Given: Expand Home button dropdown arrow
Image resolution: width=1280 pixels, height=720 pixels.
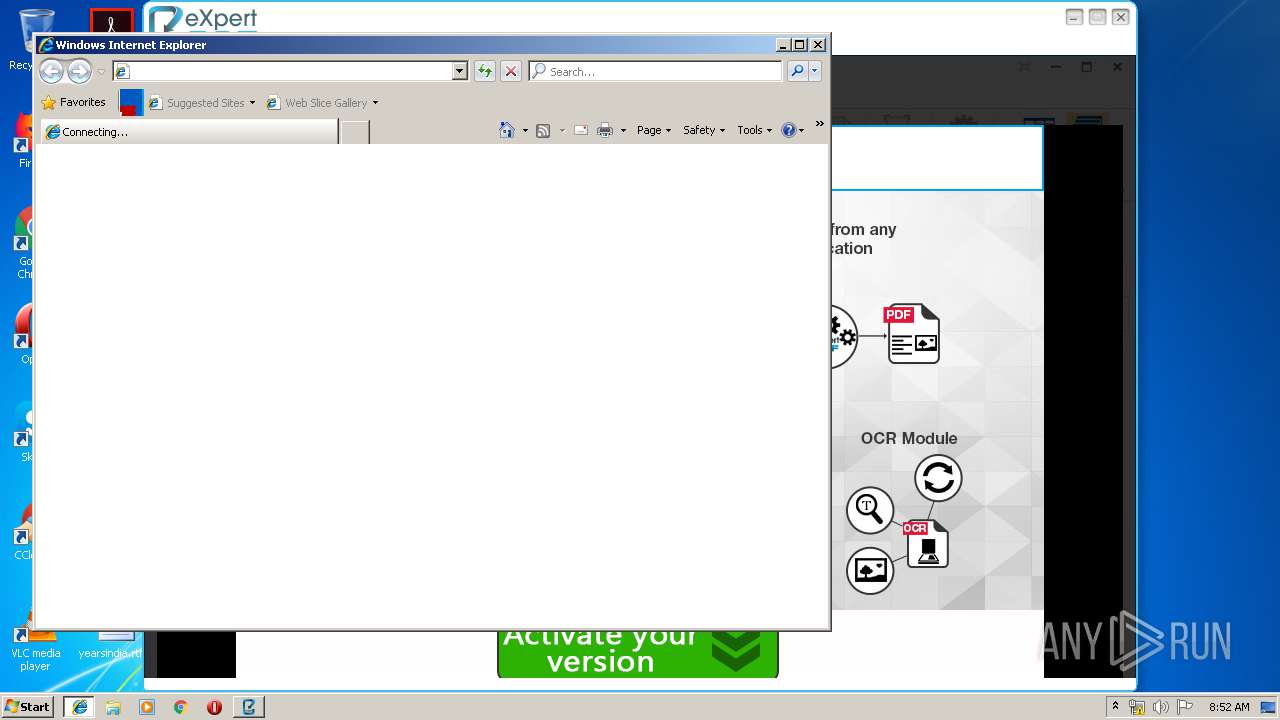Looking at the screenshot, I should 525,130.
